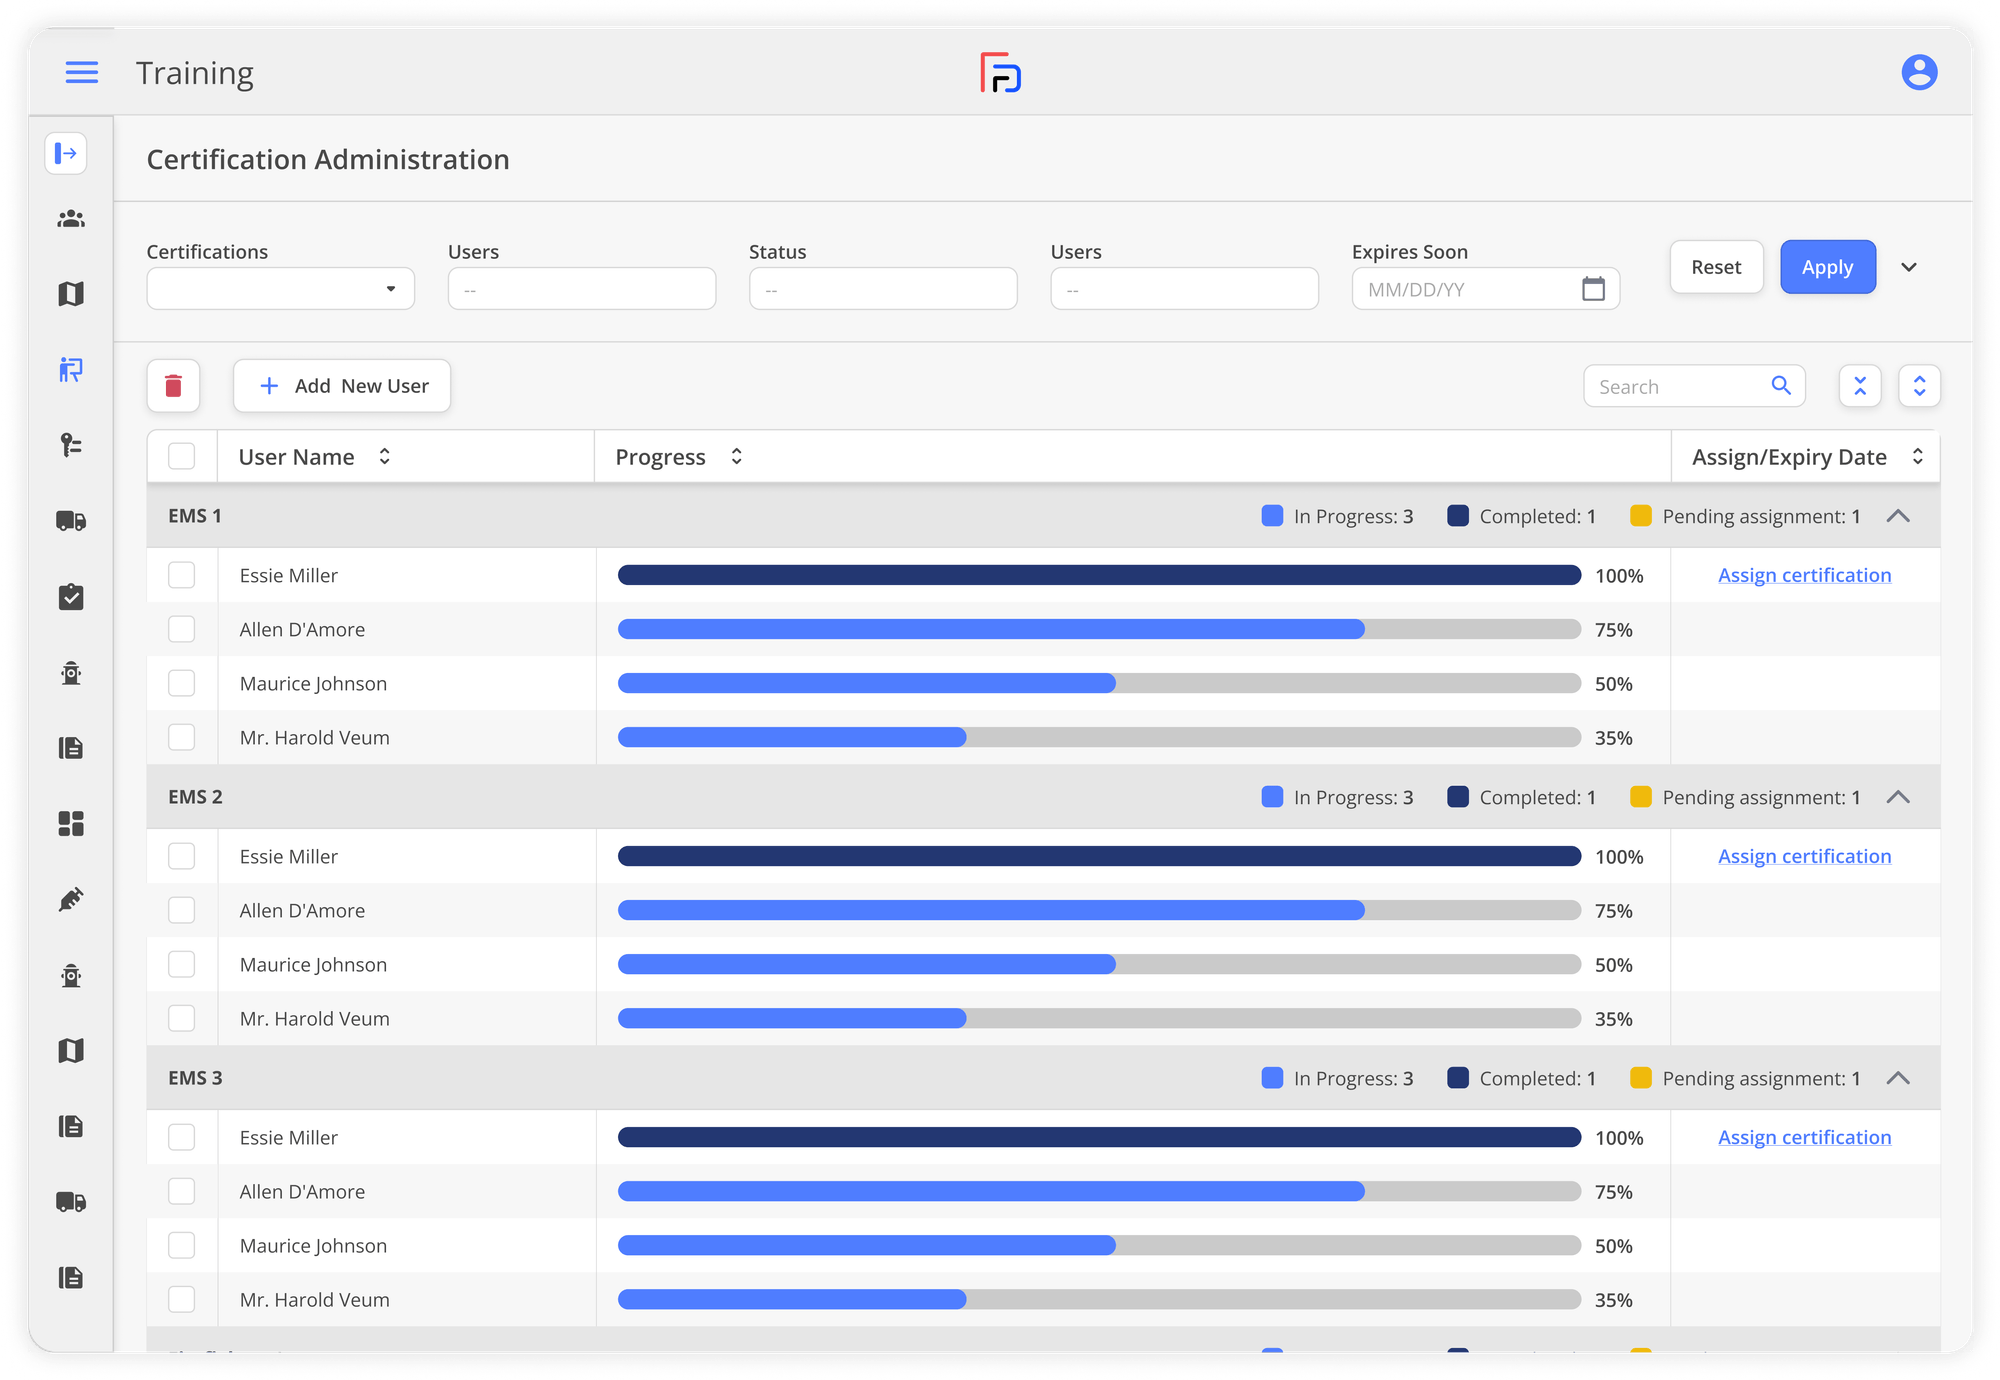The width and height of the screenshot is (2000, 1380).
Task: Assign certification to Essie Miller in EMS 2
Action: click(x=1804, y=856)
